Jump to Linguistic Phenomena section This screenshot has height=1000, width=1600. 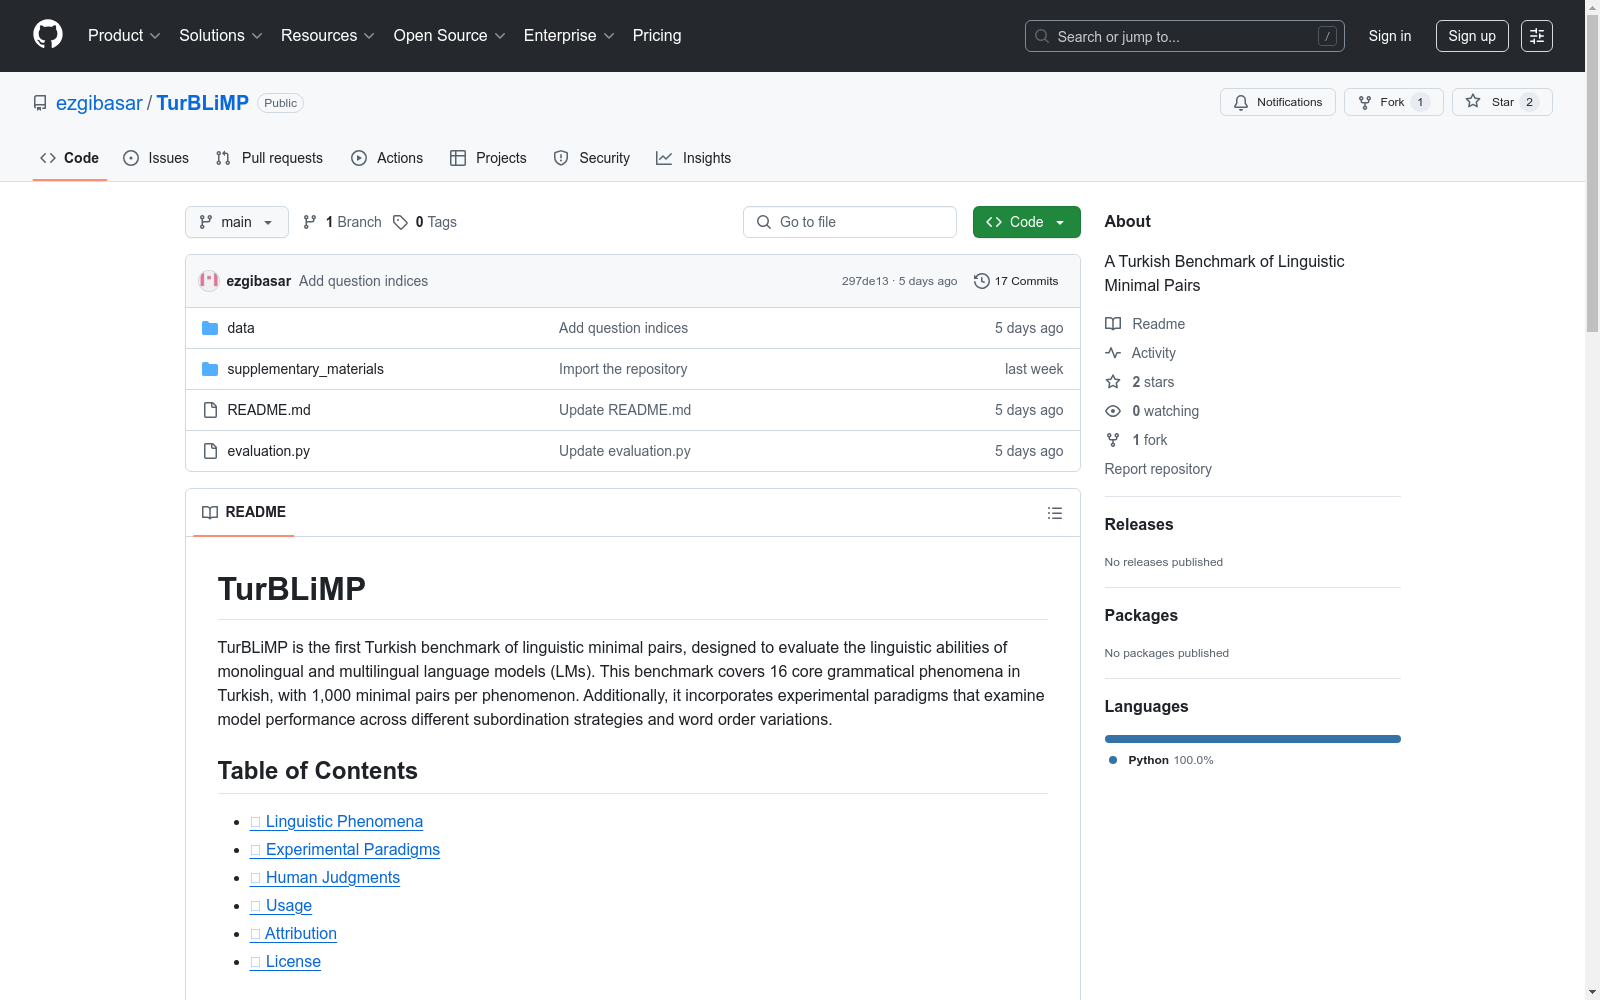point(337,821)
